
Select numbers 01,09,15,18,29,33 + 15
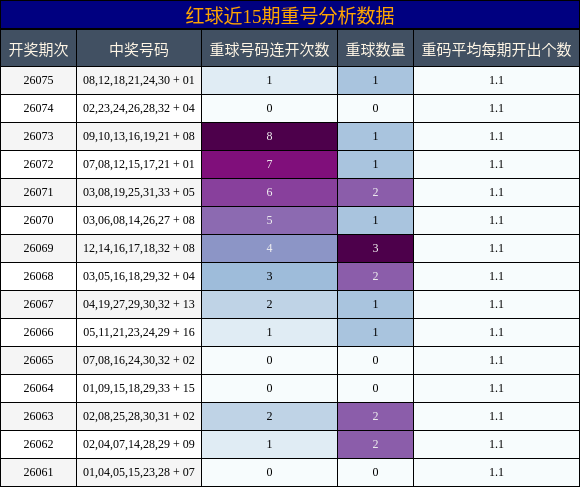(139, 388)
